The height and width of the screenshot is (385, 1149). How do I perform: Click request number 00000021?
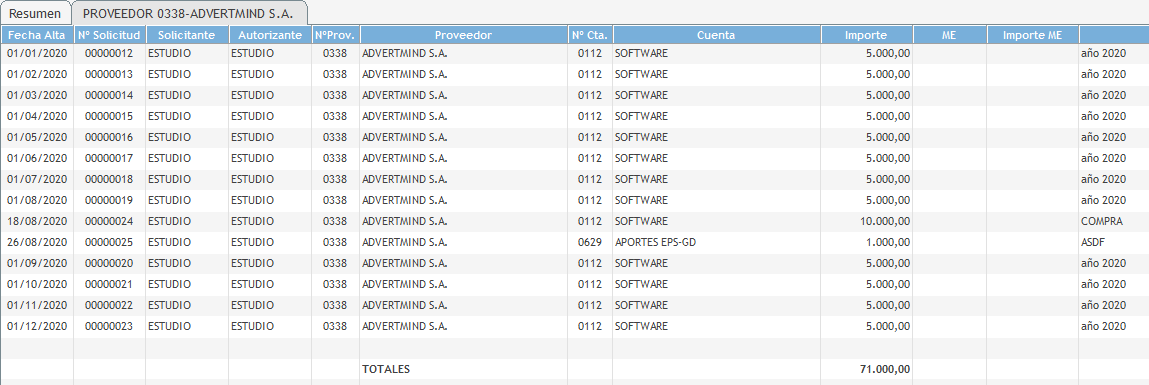pos(109,284)
